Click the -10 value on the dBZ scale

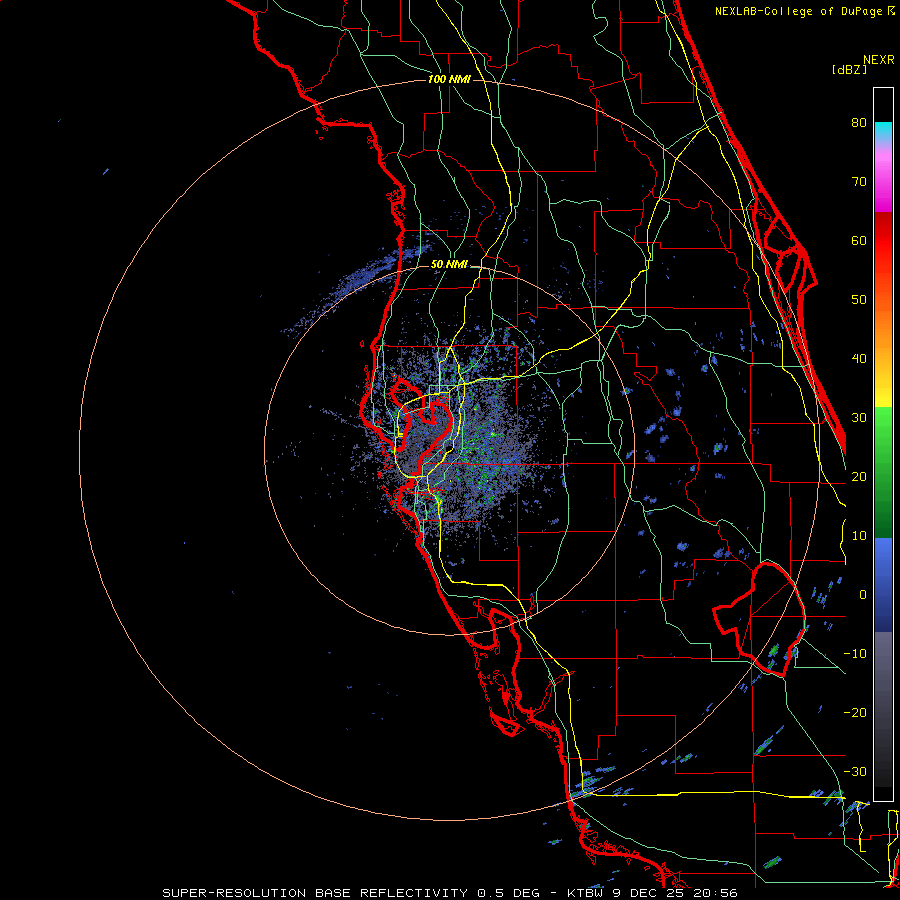coord(855,654)
